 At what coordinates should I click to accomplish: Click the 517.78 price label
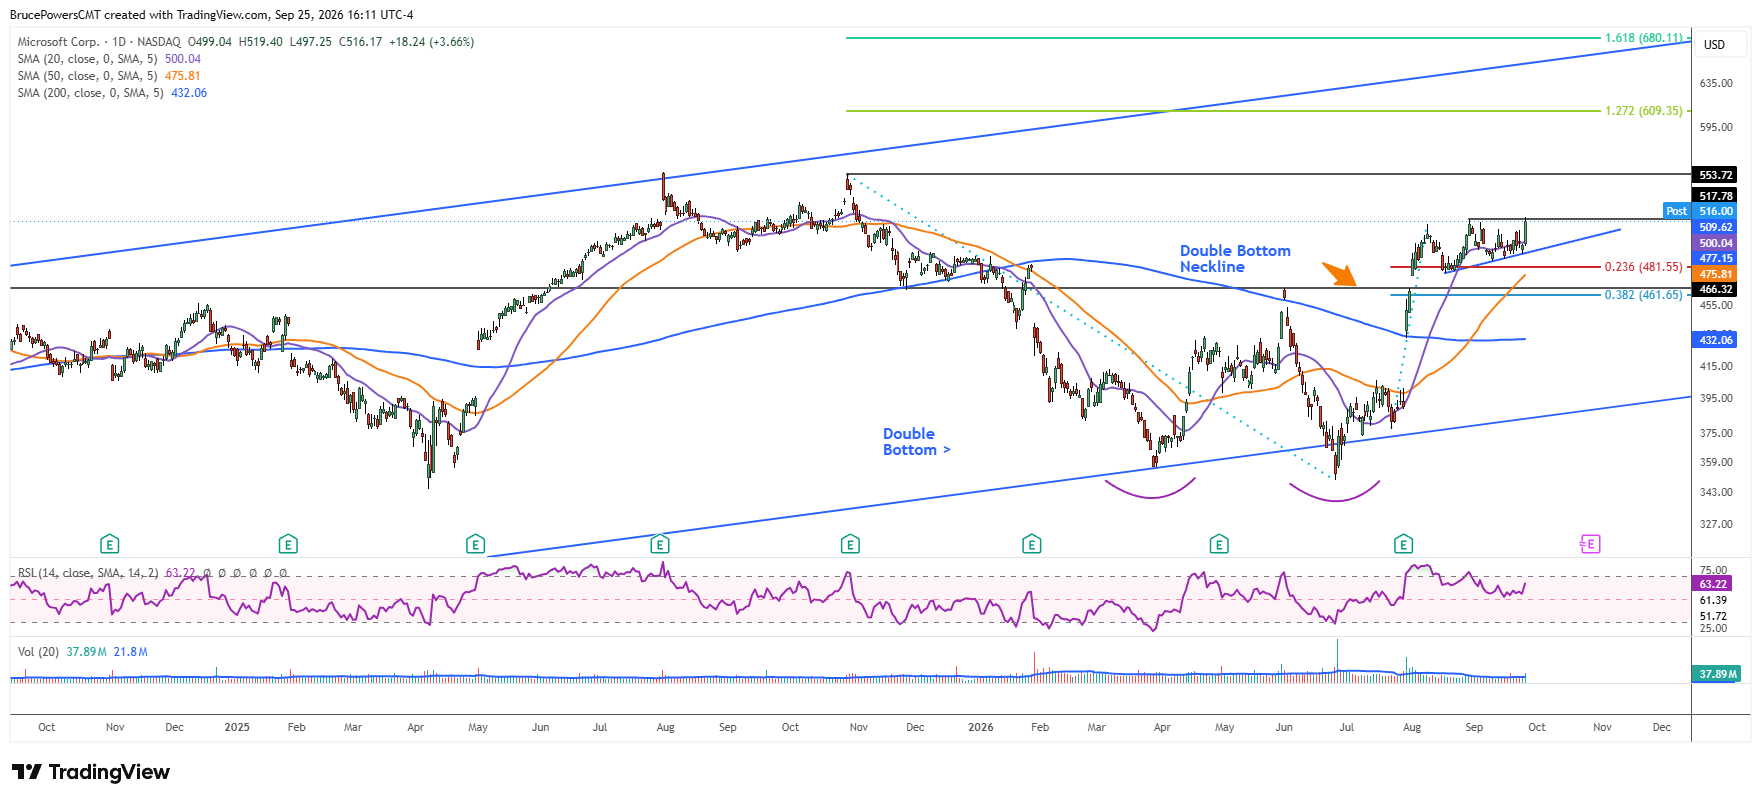1715,196
